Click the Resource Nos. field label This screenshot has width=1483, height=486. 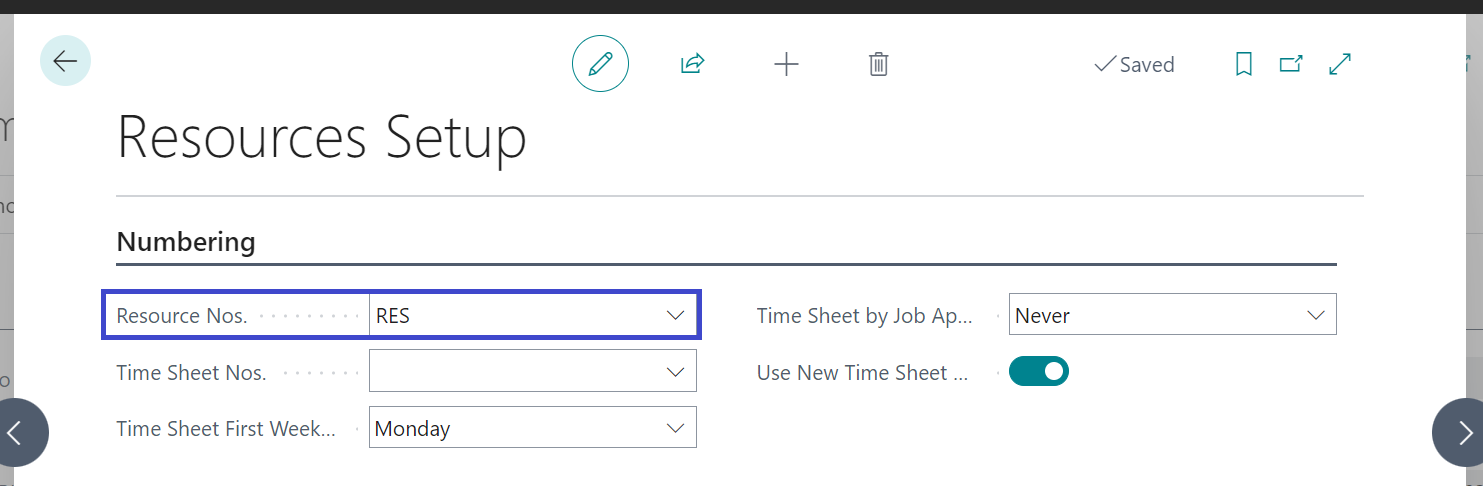[182, 316]
